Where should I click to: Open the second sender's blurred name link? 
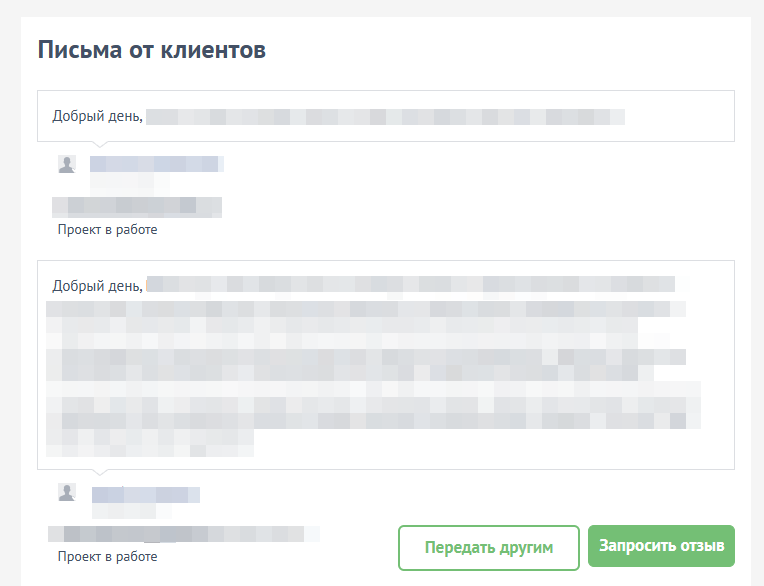coord(146,493)
